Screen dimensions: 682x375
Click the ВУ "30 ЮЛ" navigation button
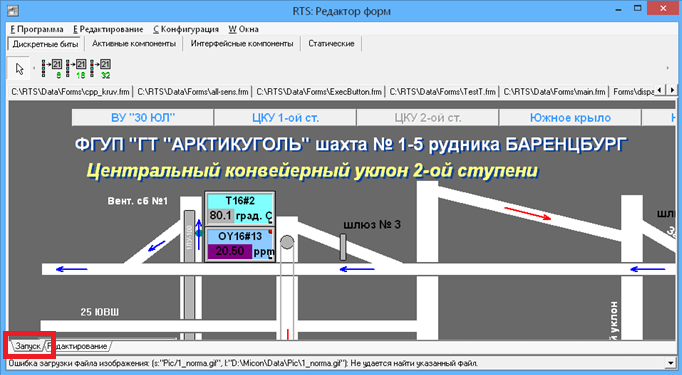[143, 117]
